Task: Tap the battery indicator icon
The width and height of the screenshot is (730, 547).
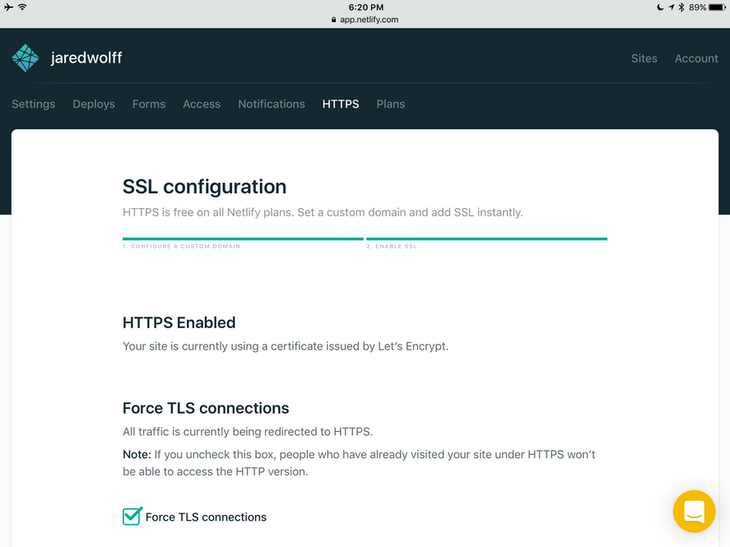Action: click(717, 7)
